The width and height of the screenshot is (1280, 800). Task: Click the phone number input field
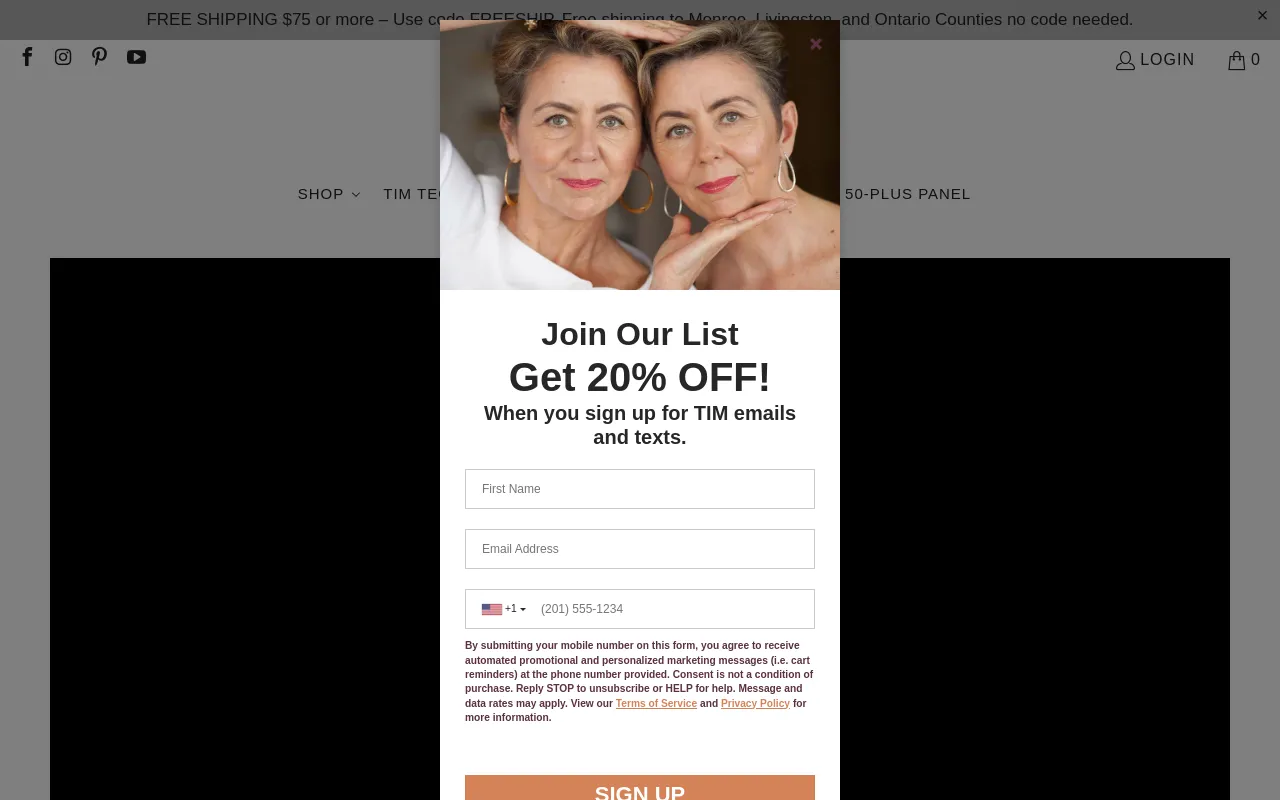pyautogui.click(x=673, y=609)
